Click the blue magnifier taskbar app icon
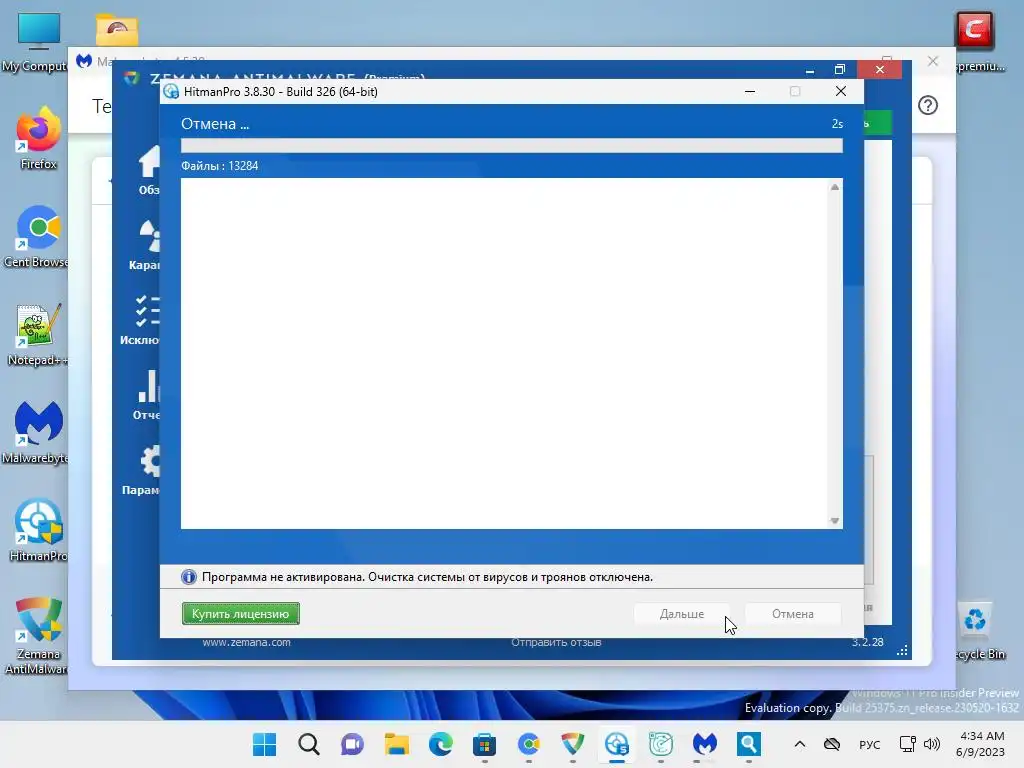 coord(749,744)
